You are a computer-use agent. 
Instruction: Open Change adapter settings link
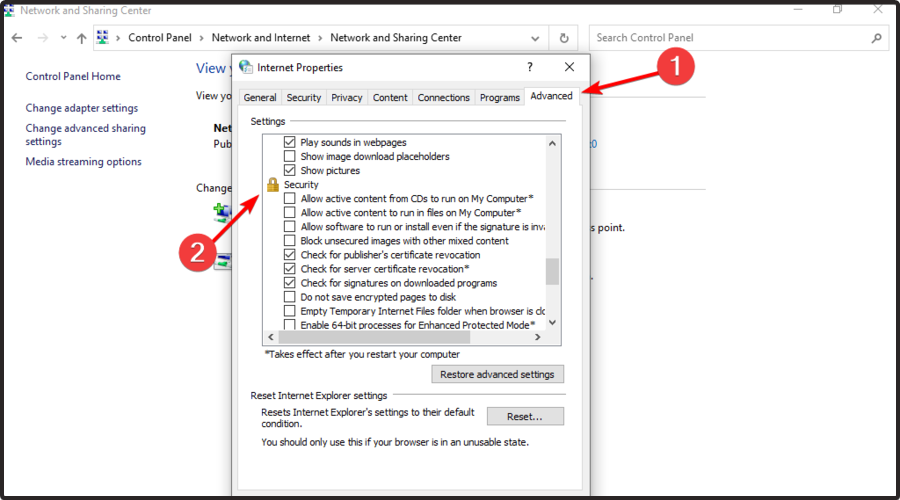tap(82, 108)
